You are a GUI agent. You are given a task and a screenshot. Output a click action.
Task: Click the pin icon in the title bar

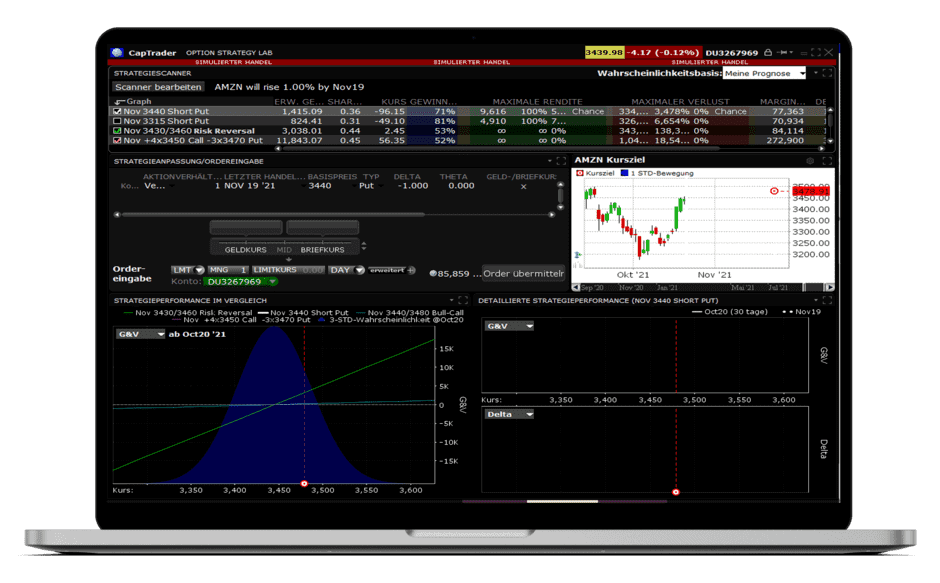(783, 52)
